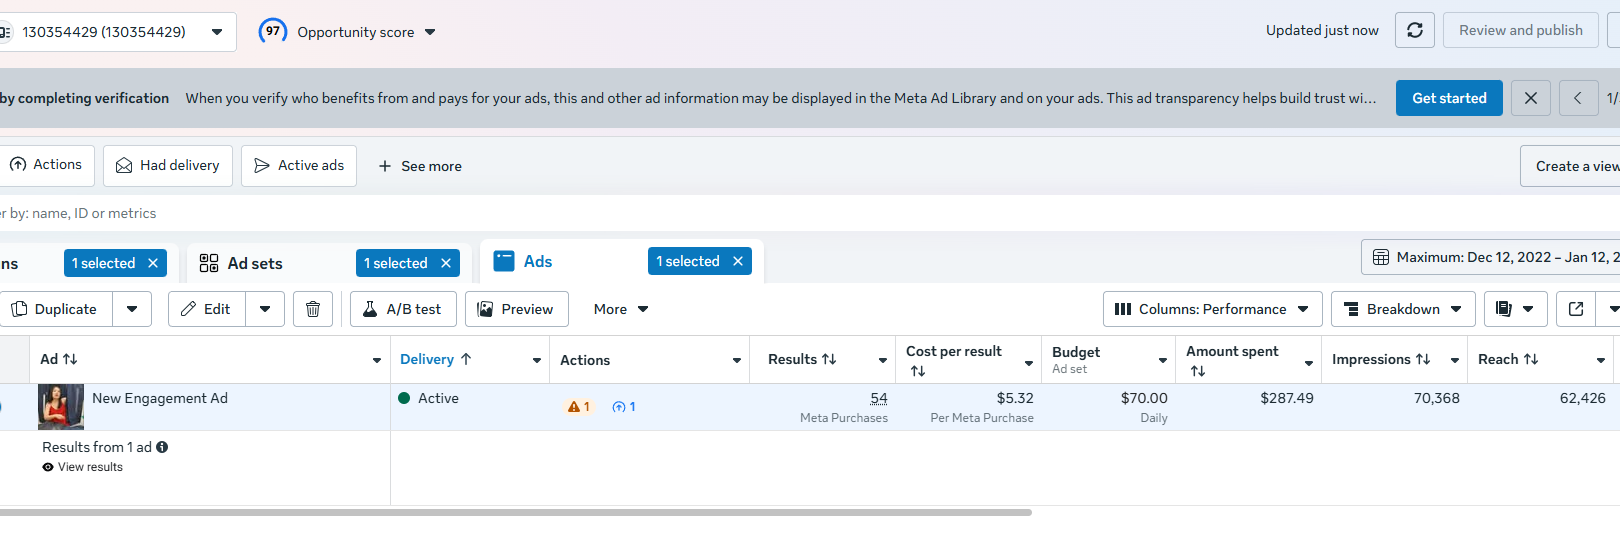Image resolution: width=1620 pixels, height=533 pixels.
Task: Click the refresh data icon
Action: [1415, 30]
